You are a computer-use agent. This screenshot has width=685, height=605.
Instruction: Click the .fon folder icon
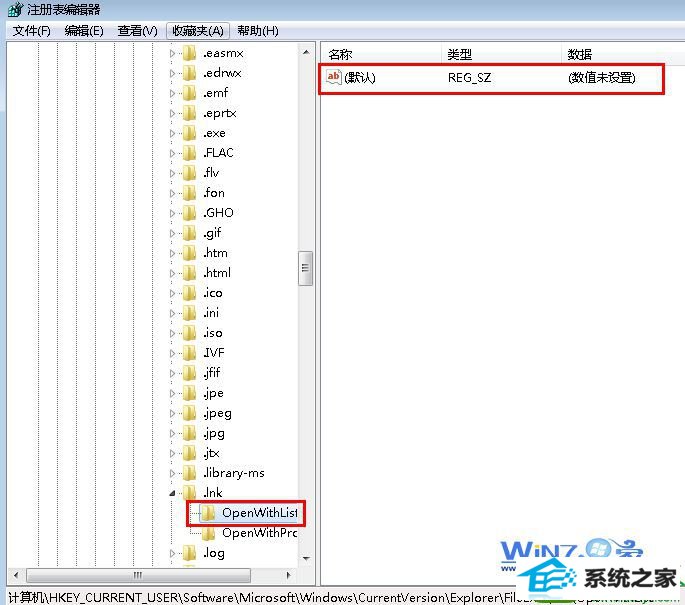[x=190, y=193]
